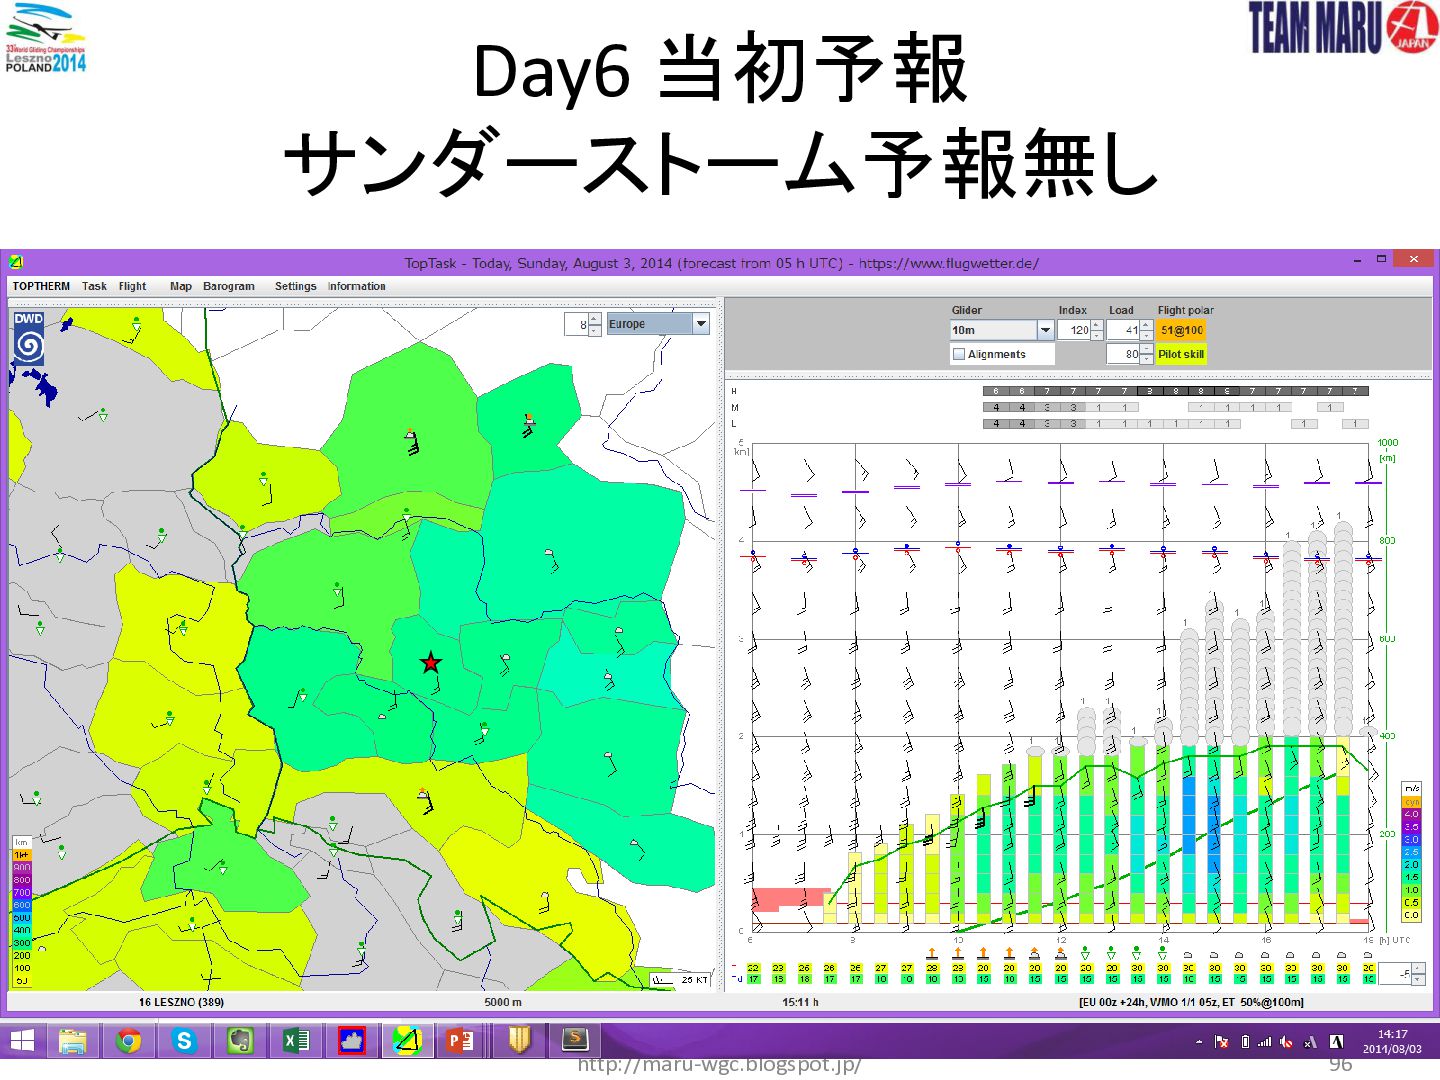Viewport: 1440px width, 1080px height.
Task: Click the stepper arrows beside the -5 field
Action: 1418,973
